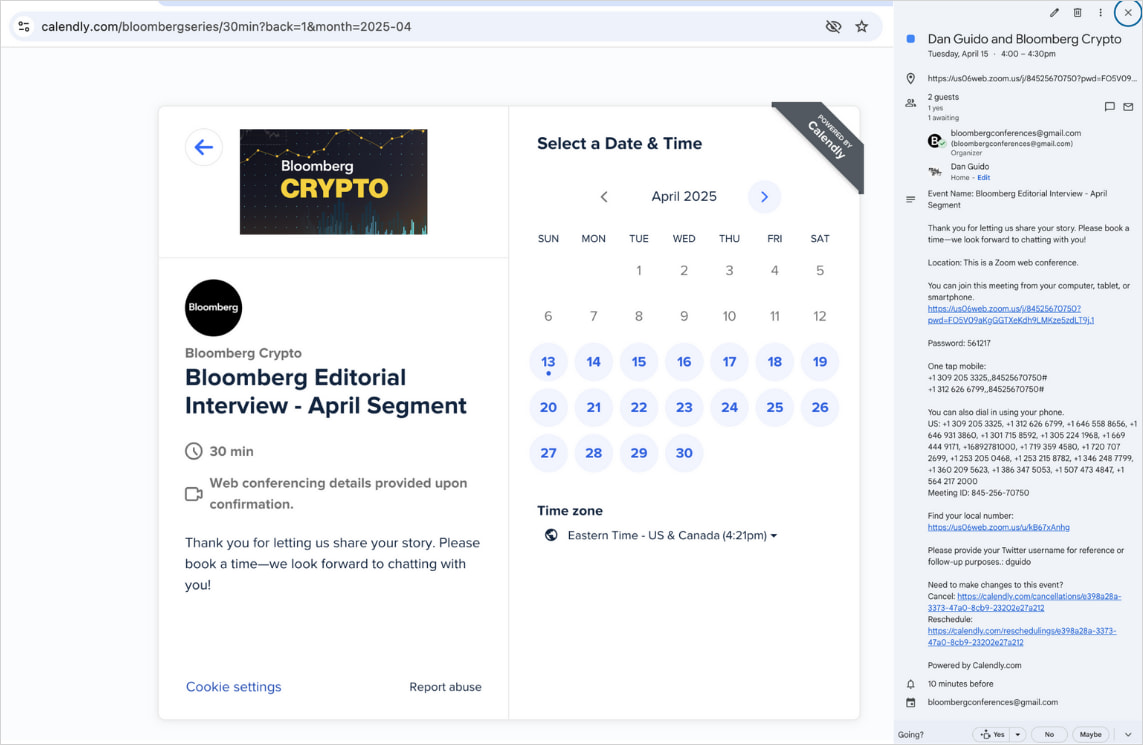Email guests via the envelope icon

click(x=1130, y=107)
